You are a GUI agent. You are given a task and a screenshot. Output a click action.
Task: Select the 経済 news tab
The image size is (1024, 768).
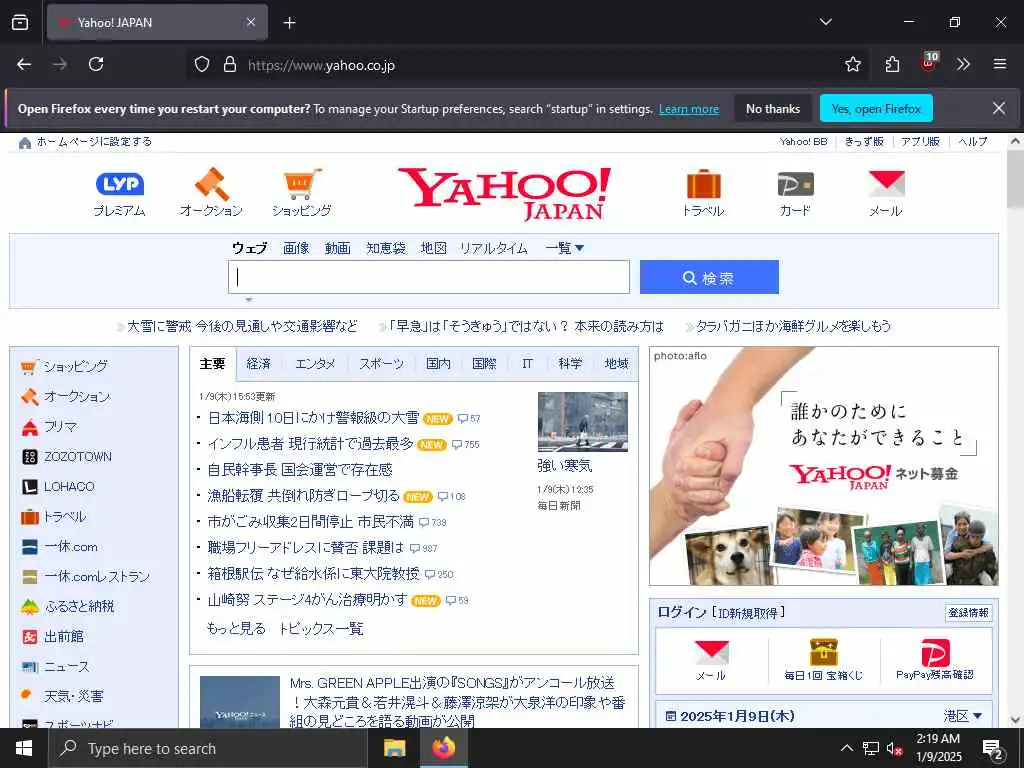tap(259, 364)
